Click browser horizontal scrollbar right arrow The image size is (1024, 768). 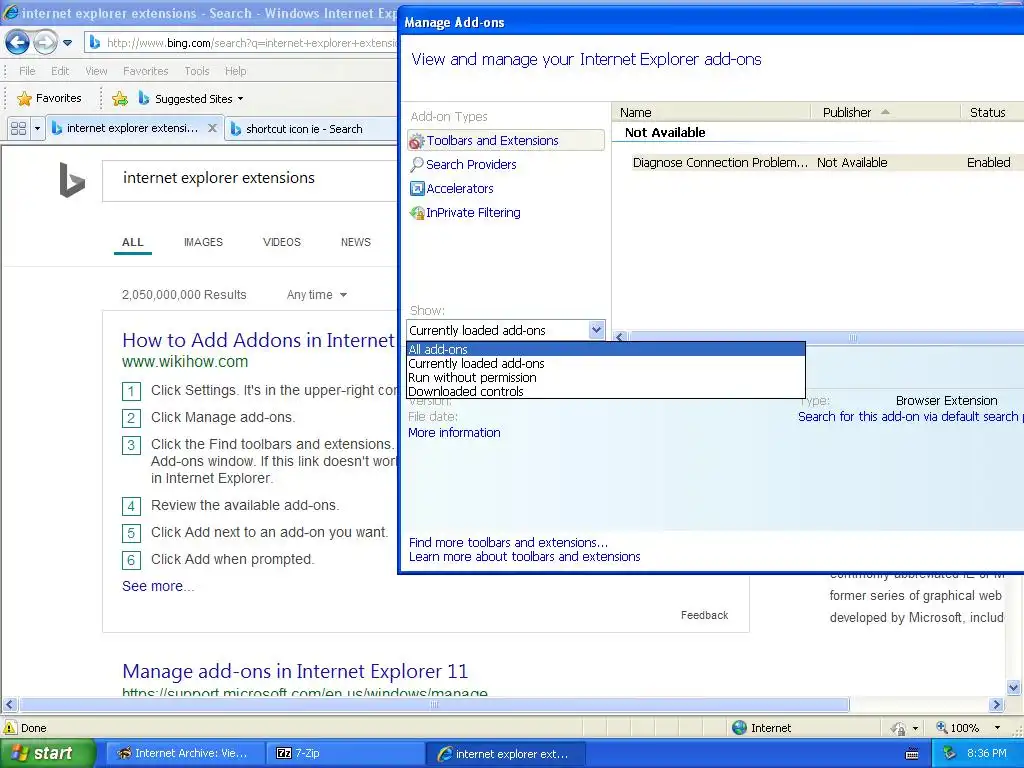tap(997, 705)
